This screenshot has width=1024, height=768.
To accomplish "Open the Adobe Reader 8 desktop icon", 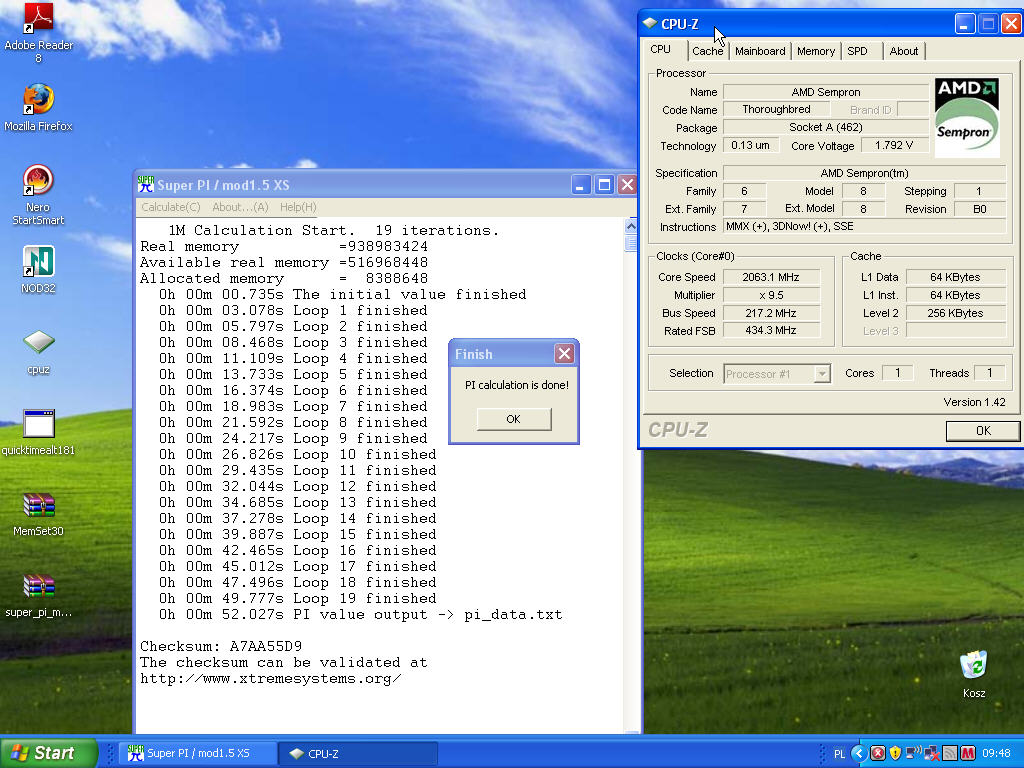I will click(38, 19).
